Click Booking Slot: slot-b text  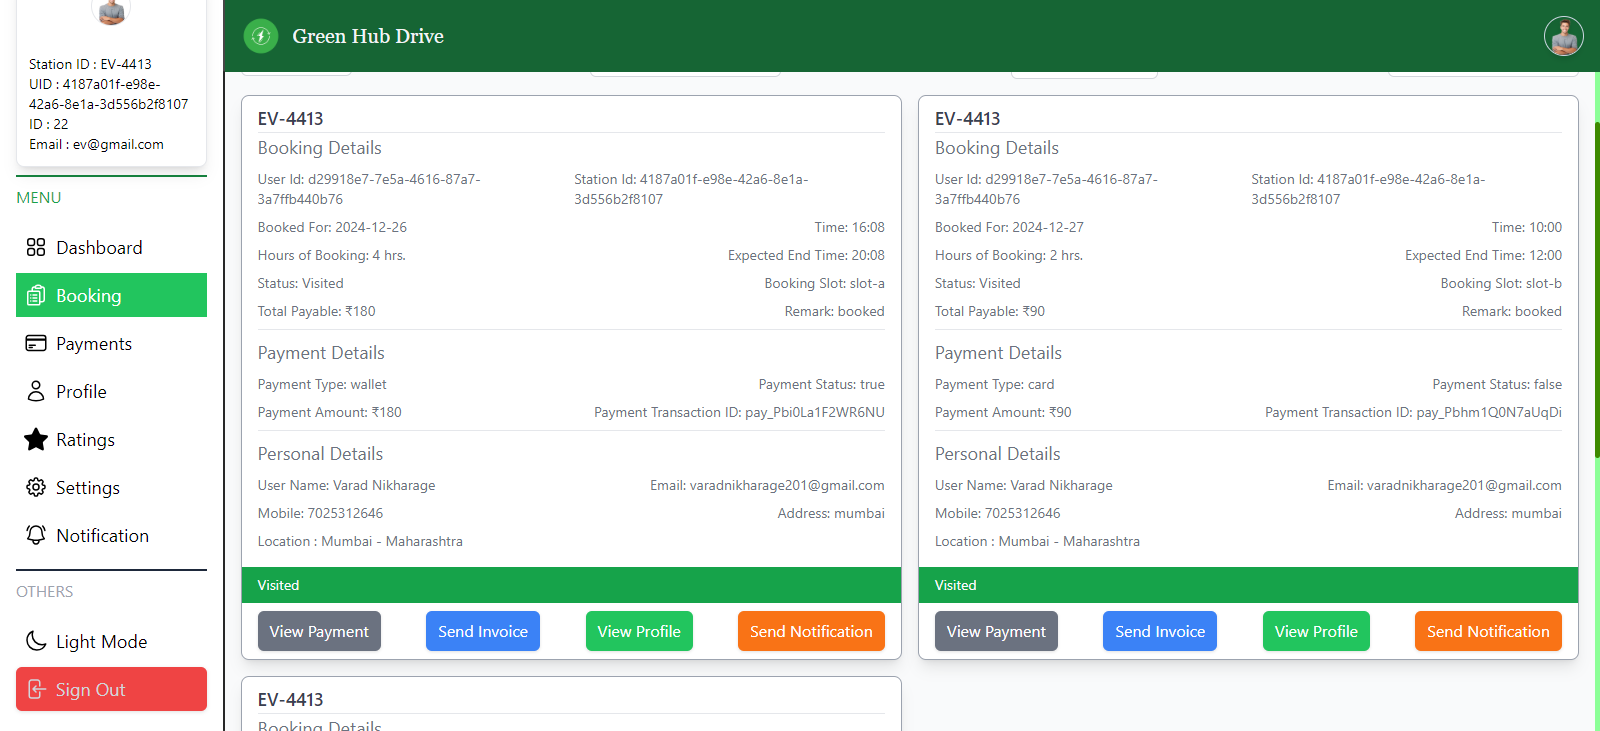click(1501, 283)
